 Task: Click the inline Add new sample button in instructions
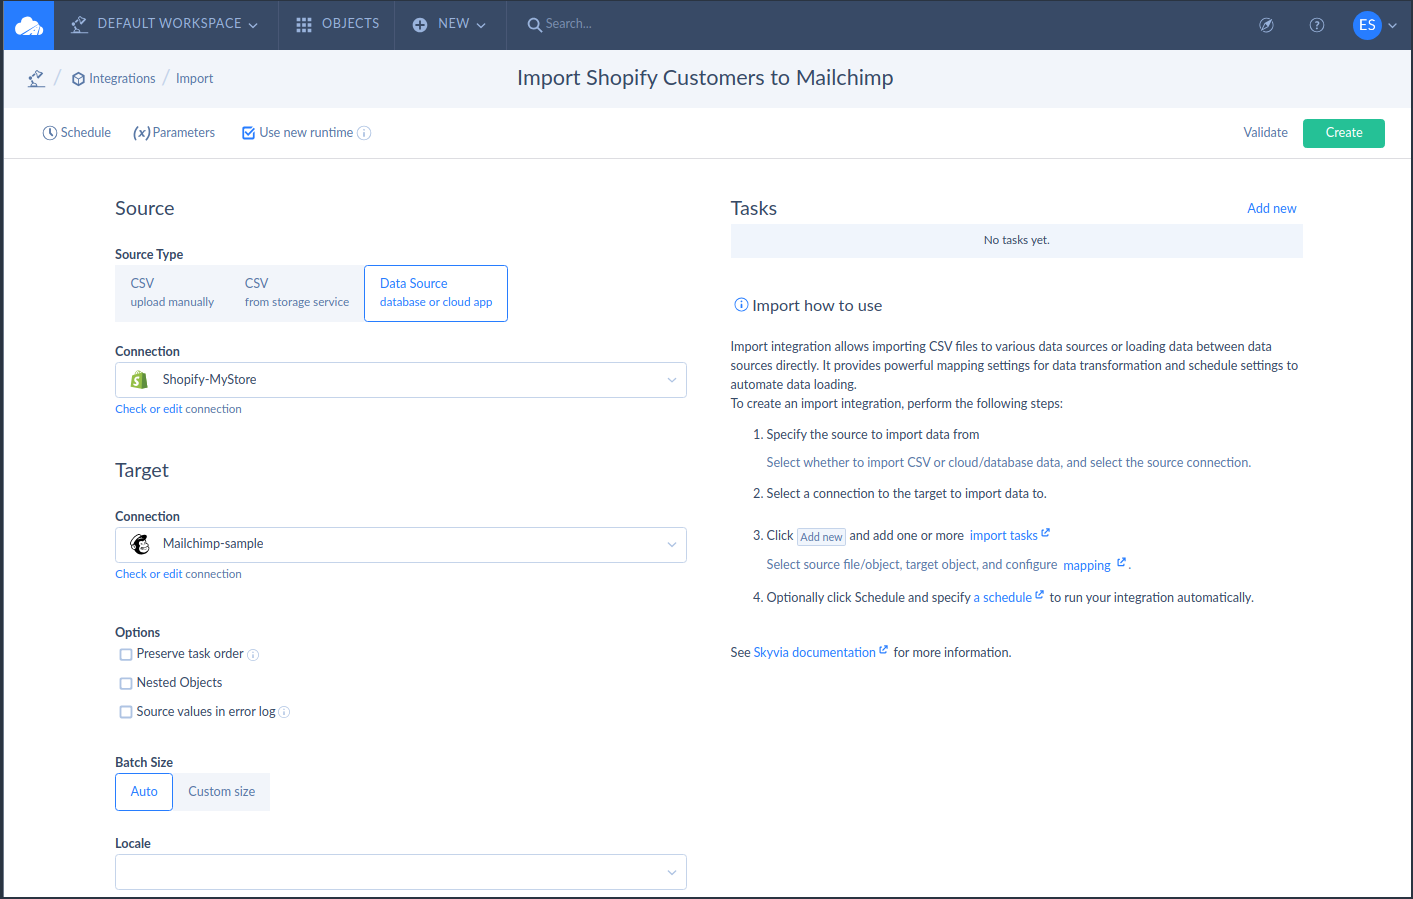coord(821,537)
